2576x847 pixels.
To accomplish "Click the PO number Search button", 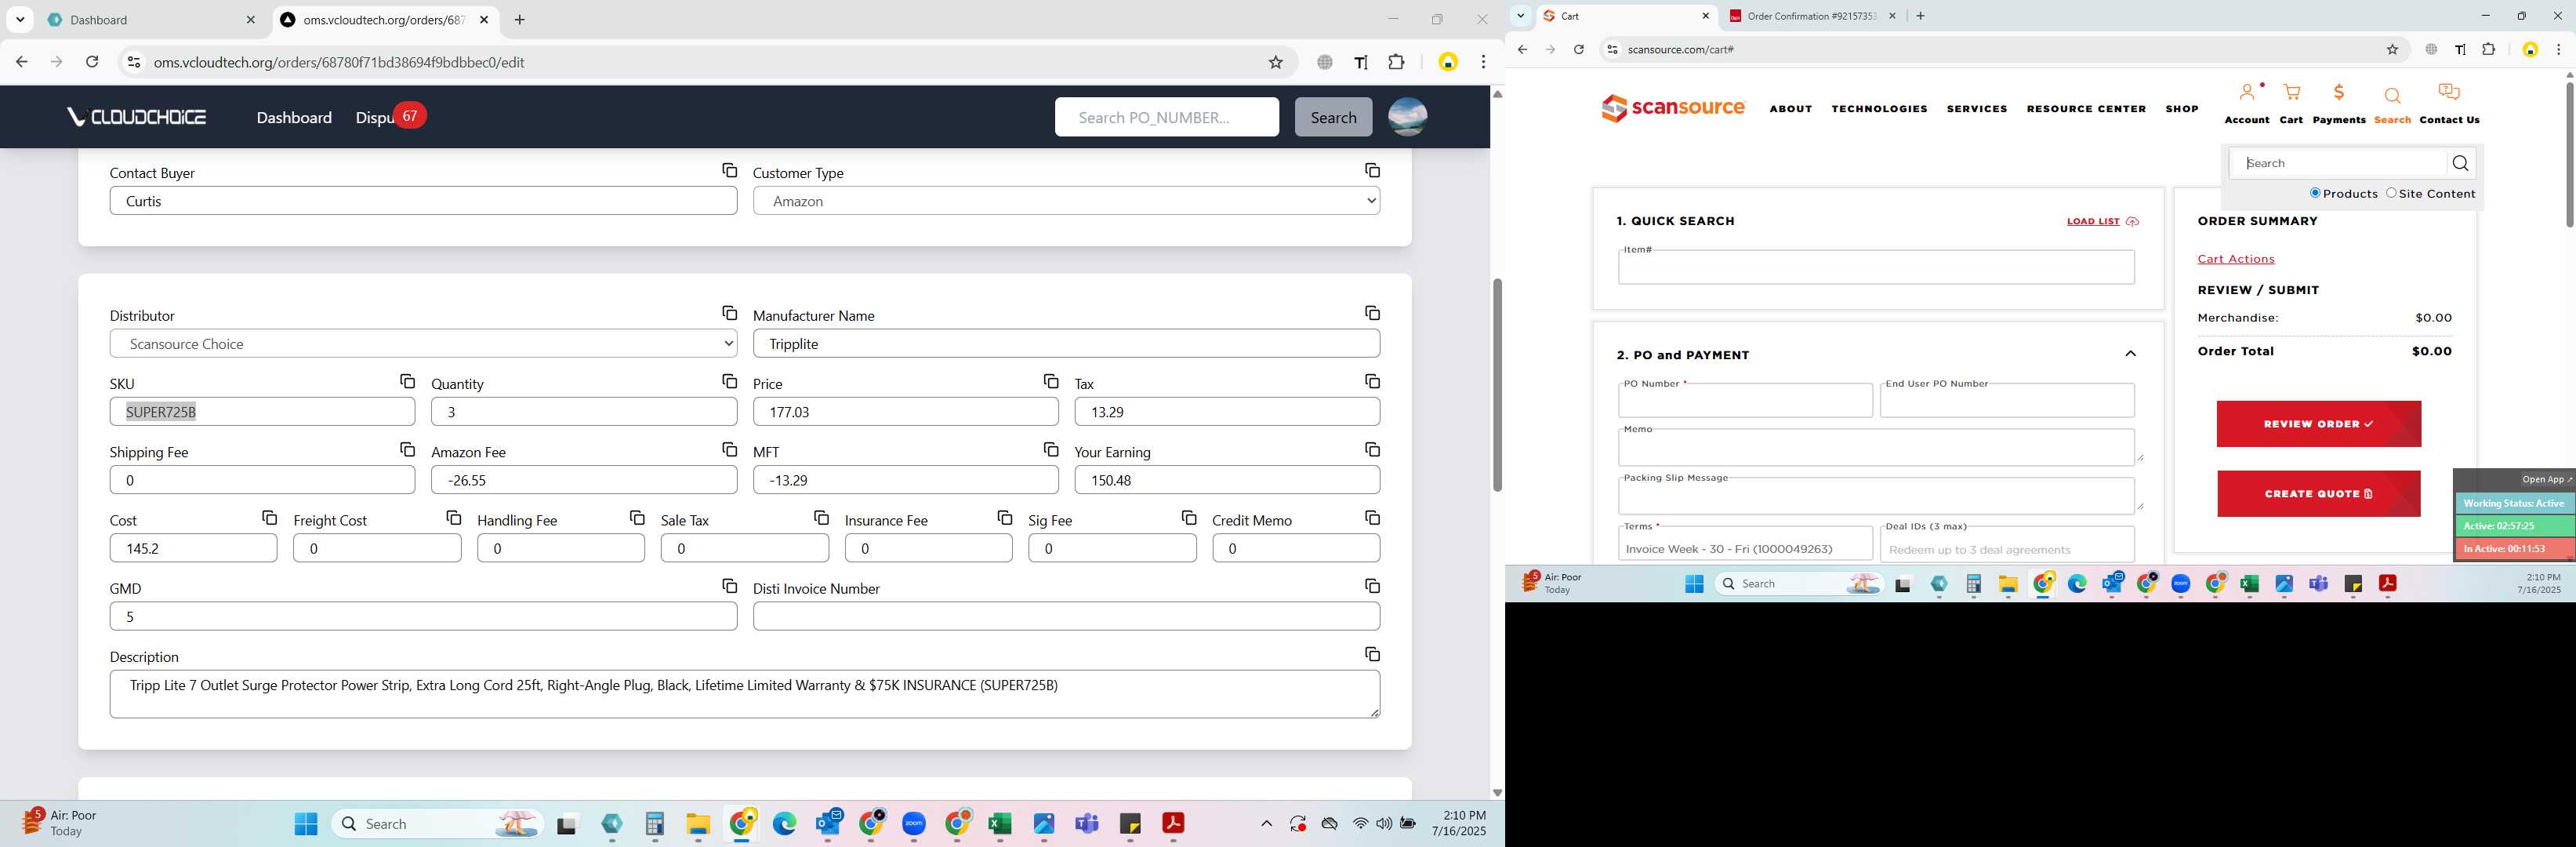I will (1333, 117).
